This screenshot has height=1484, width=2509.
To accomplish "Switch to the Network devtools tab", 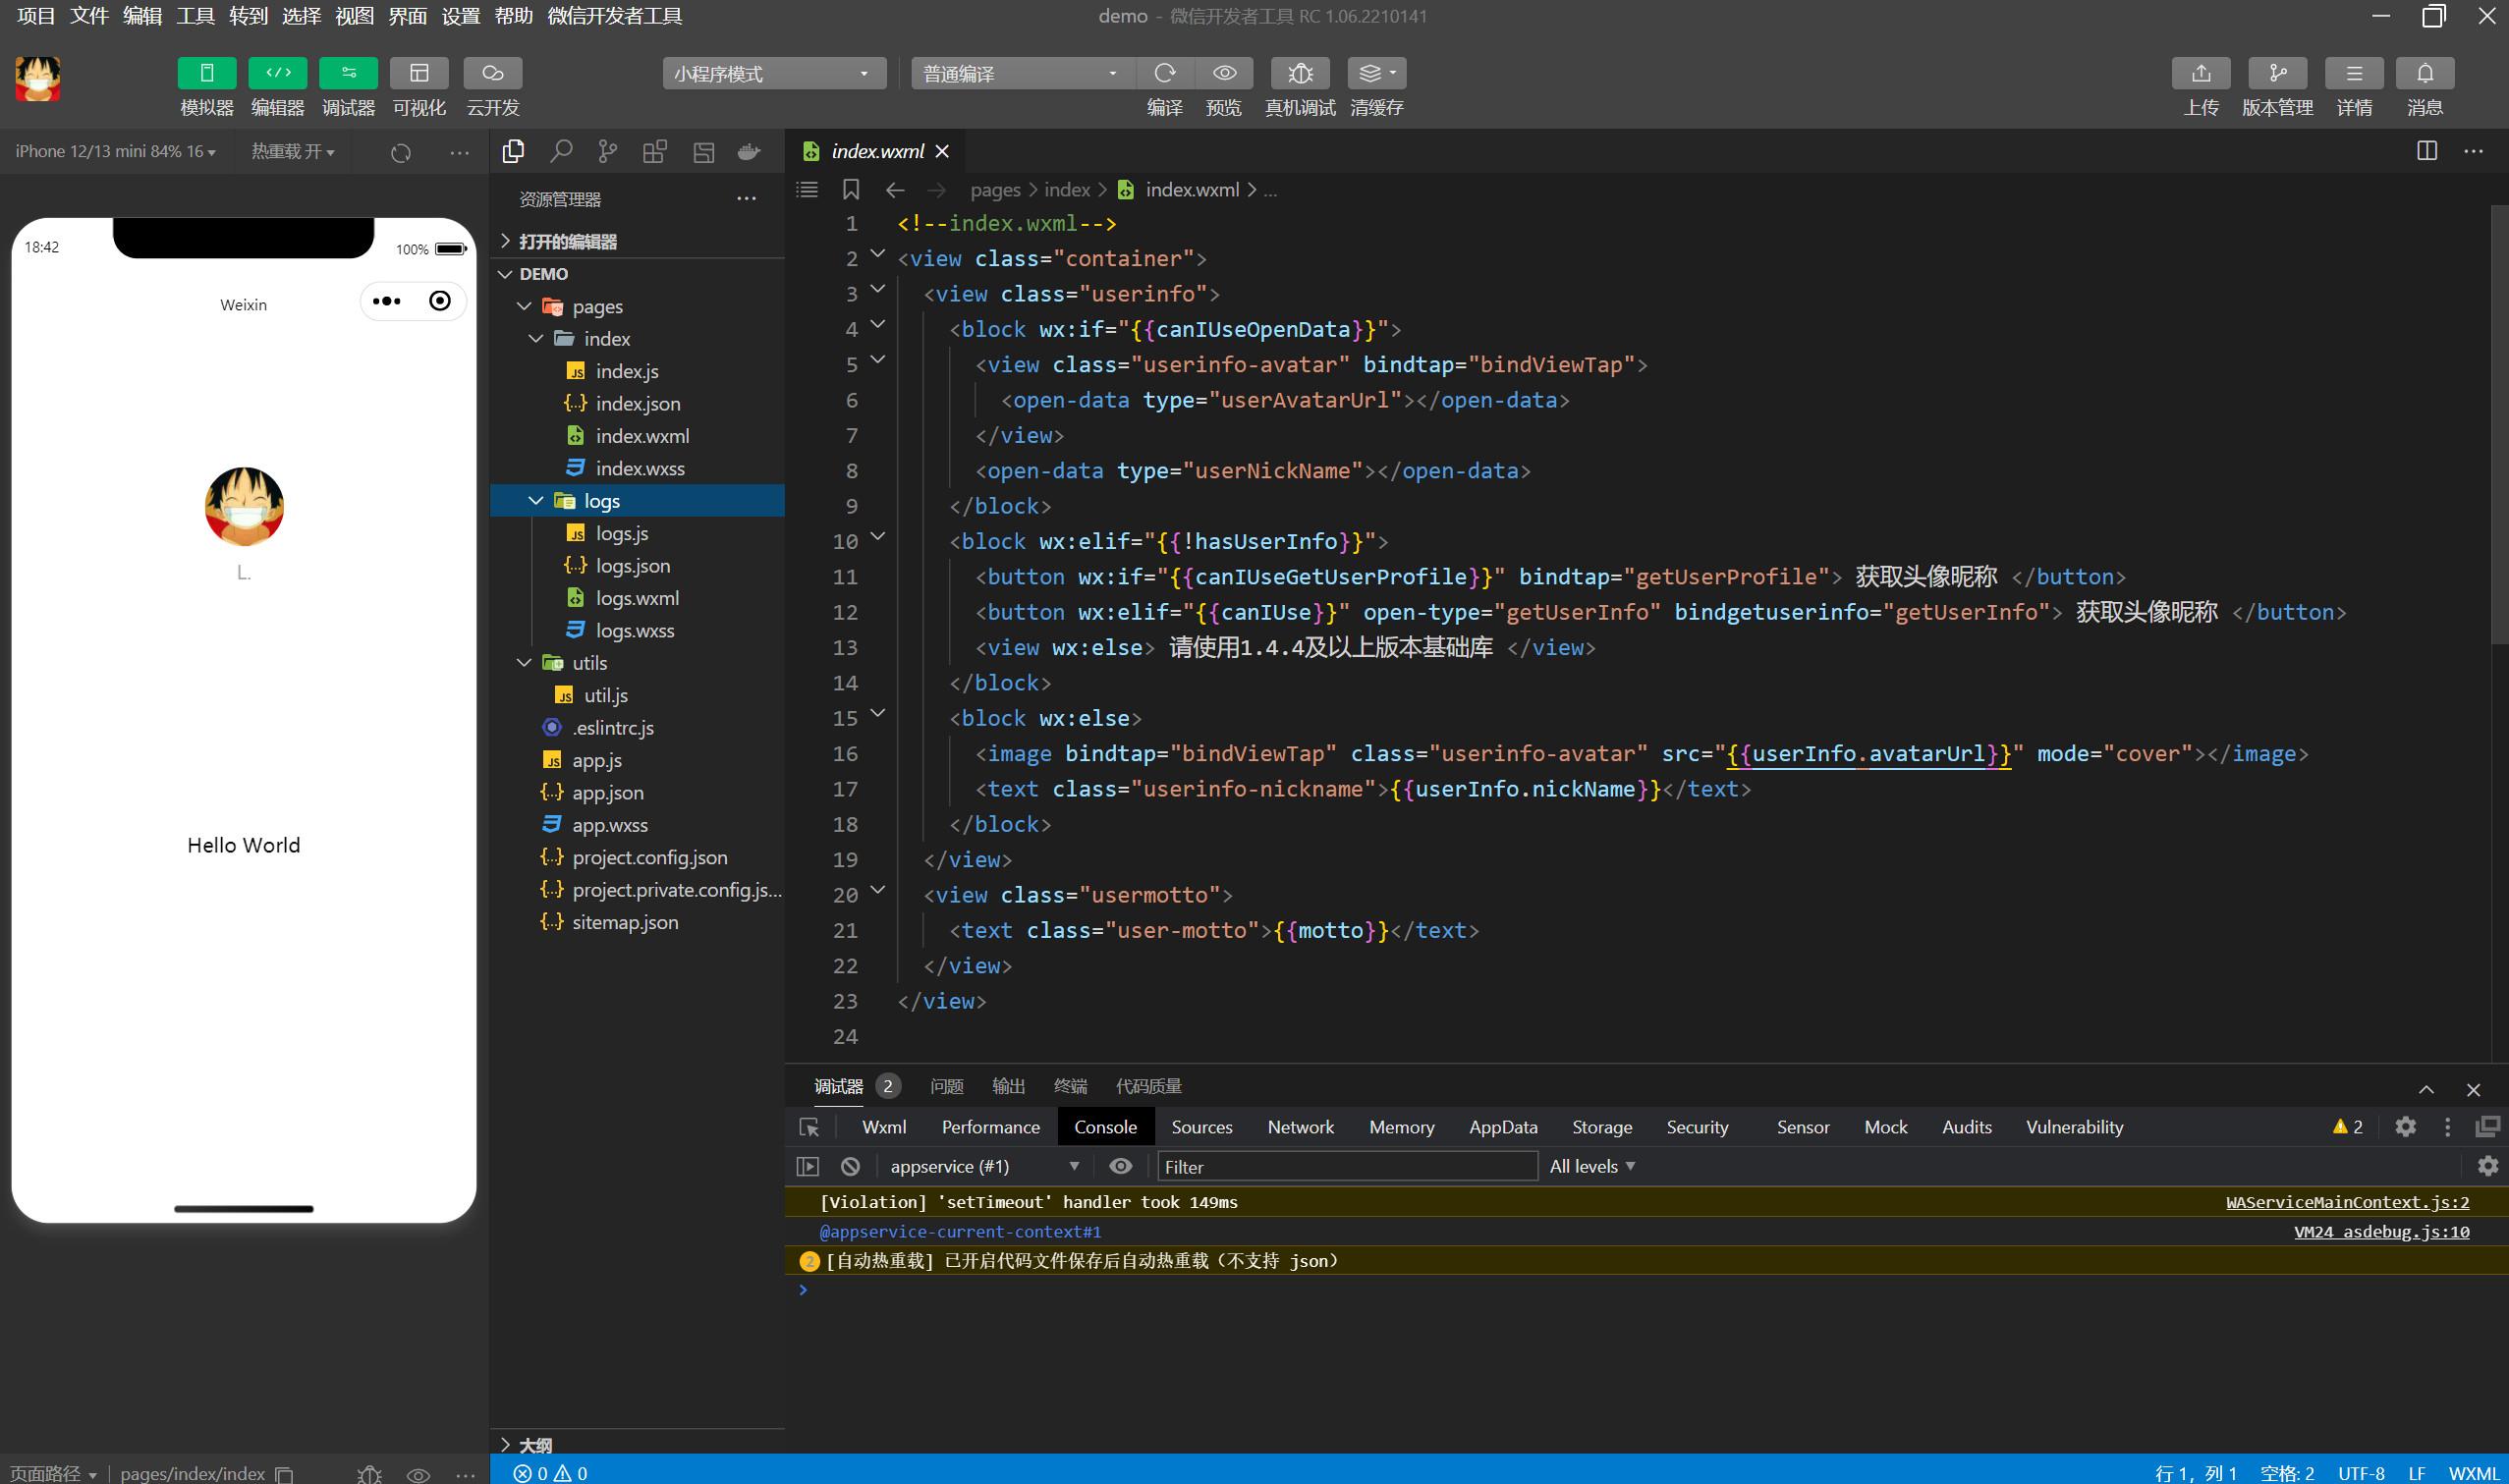I will pyautogui.click(x=1299, y=1127).
